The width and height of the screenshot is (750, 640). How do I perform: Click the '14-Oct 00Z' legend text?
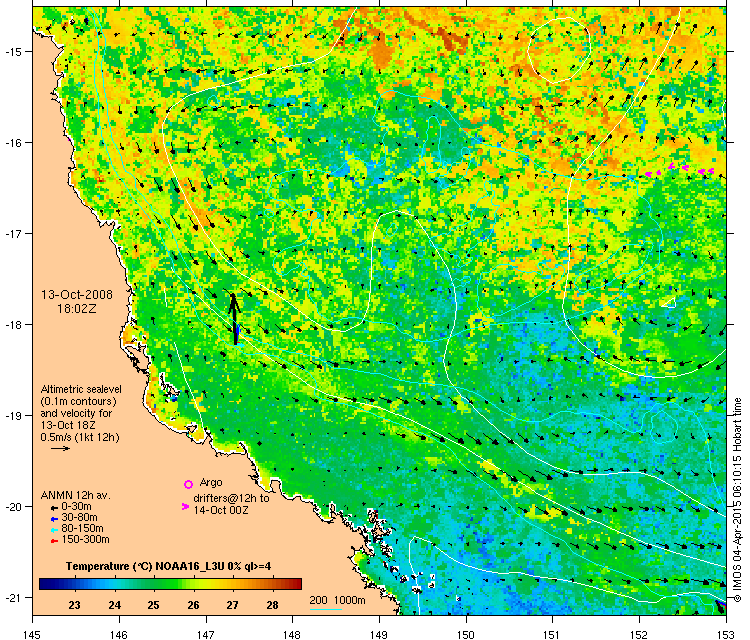[x=221, y=510]
